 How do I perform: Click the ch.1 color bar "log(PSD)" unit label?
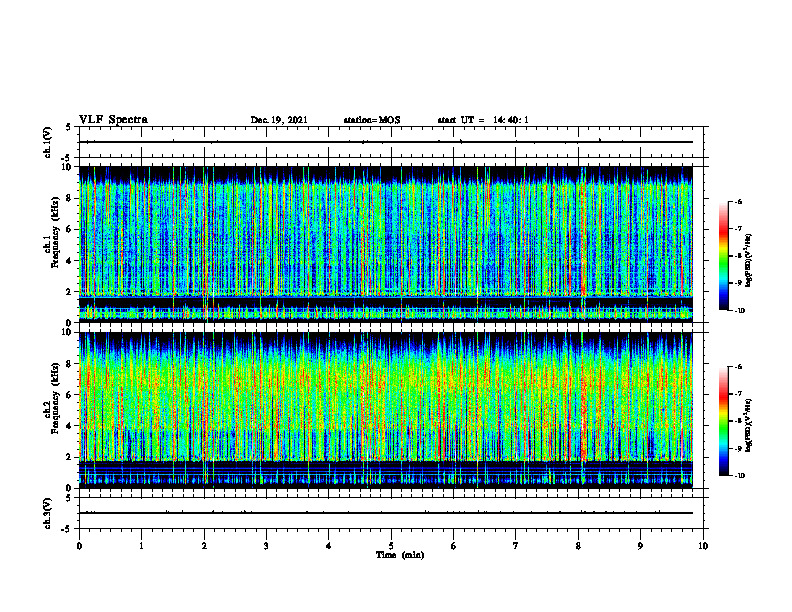749,261
